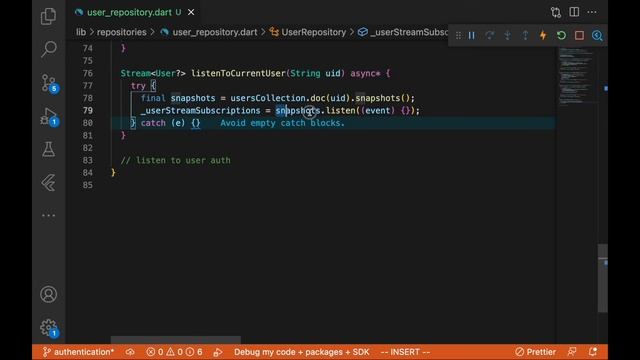Open changes compare icon in editor title
Screen dimensions: 640x360
point(556,12)
